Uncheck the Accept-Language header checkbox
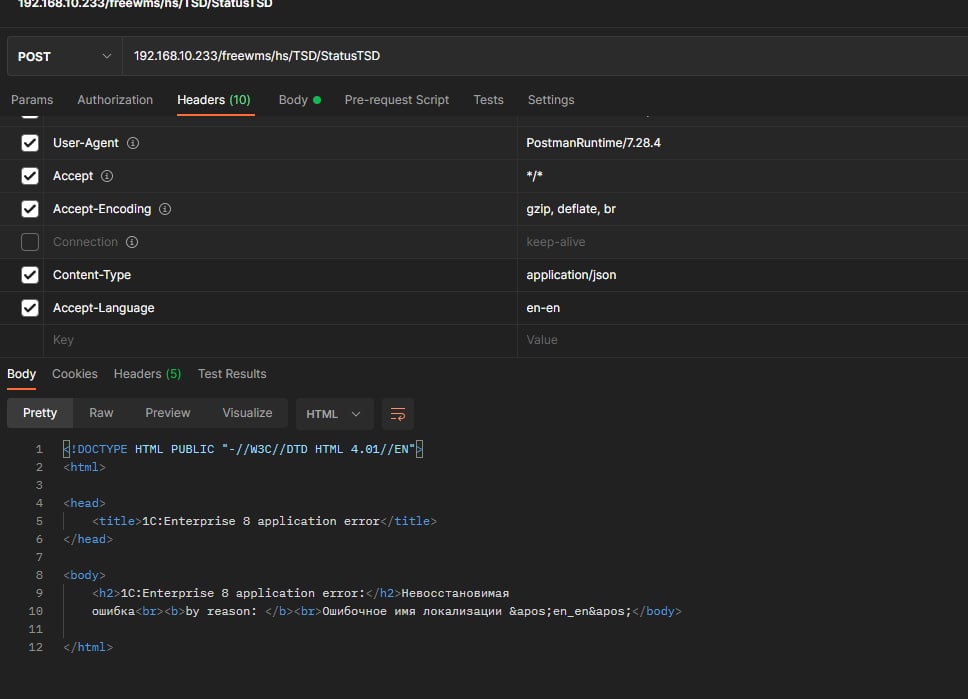Viewport: 968px width, 699px height. (30, 308)
